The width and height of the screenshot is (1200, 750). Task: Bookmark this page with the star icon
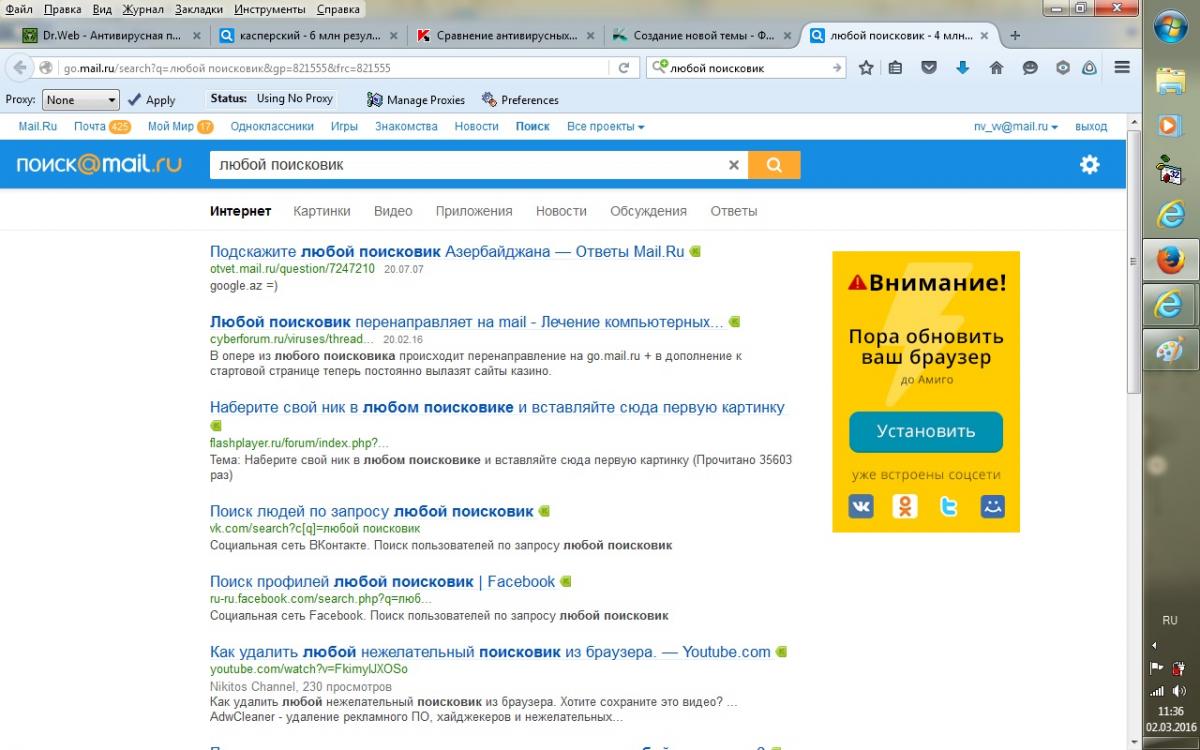pos(866,68)
